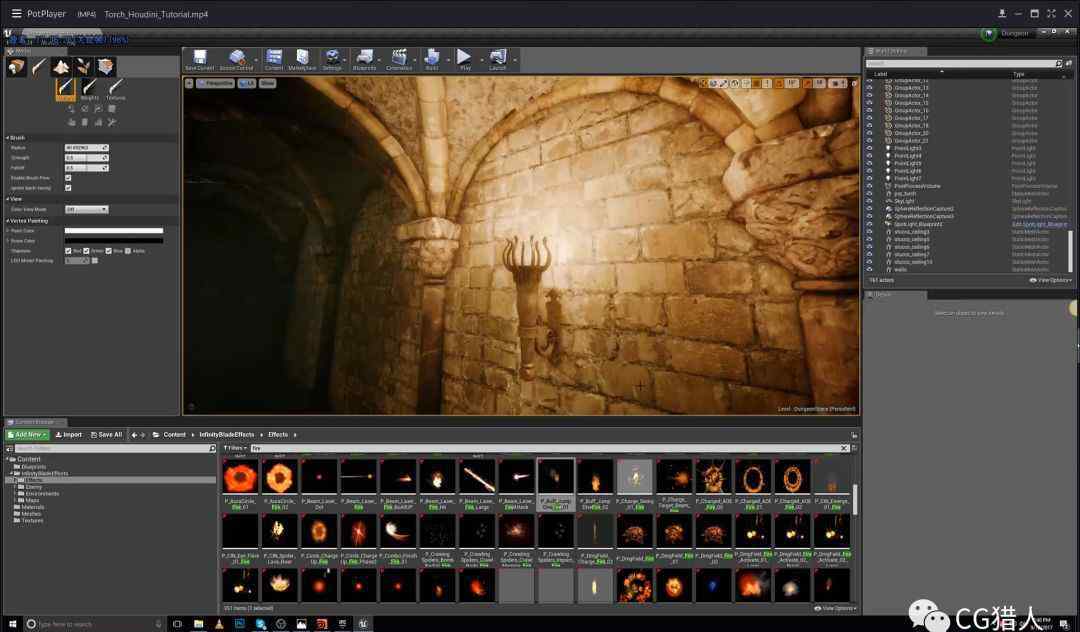Viewport: 1080px width, 632px height.
Task: Click Task View taskbar icon
Action: [x=177, y=624]
